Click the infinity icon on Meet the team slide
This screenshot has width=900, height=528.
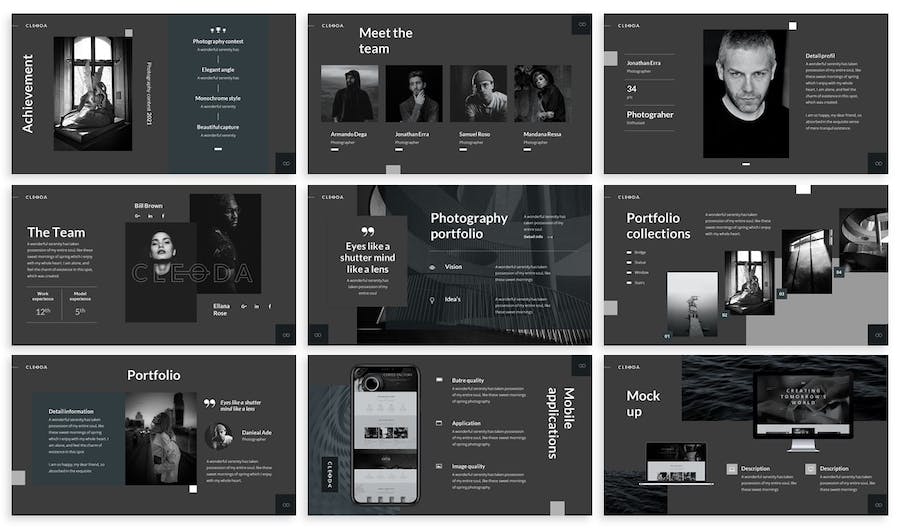pyautogui.click(x=581, y=25)
